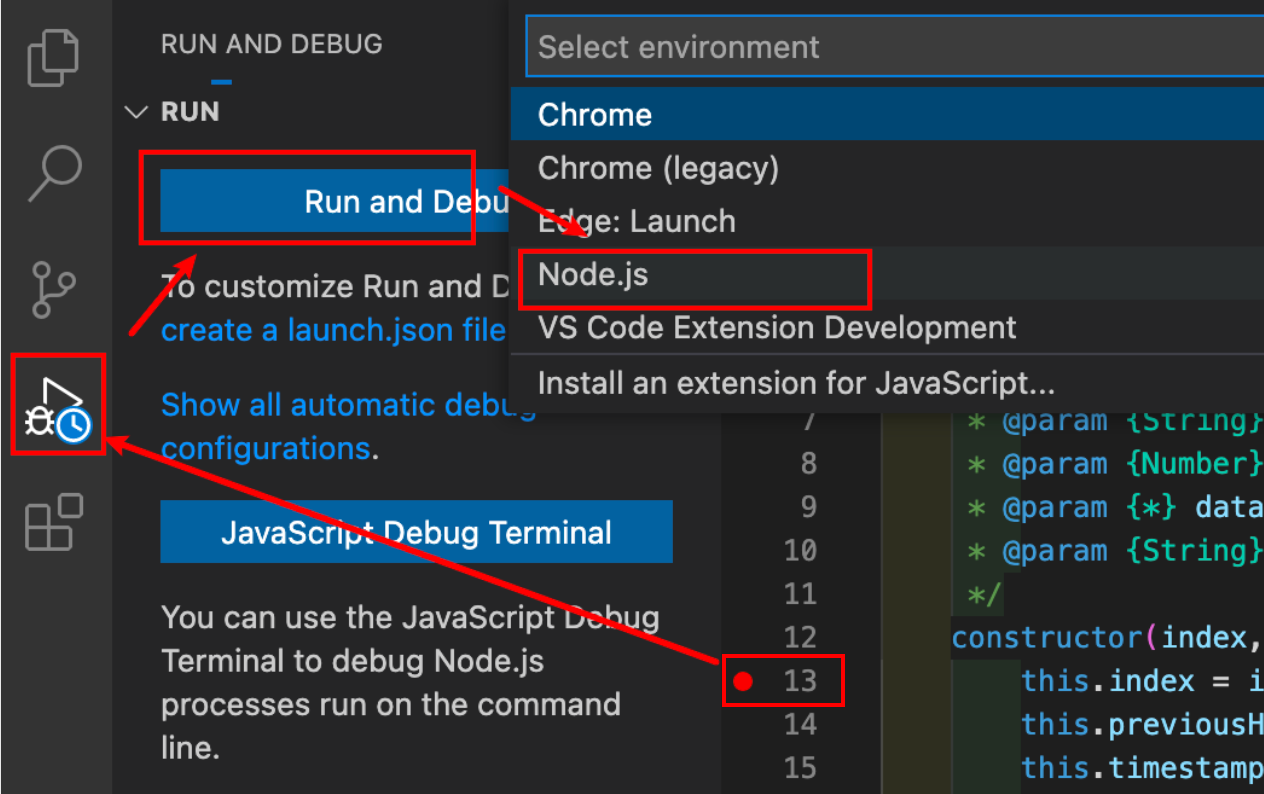Image resolution: width=1264 pixels, height=794 pixels.
Task: Click this.index code on line 13
Action: tap(1108, 682)
